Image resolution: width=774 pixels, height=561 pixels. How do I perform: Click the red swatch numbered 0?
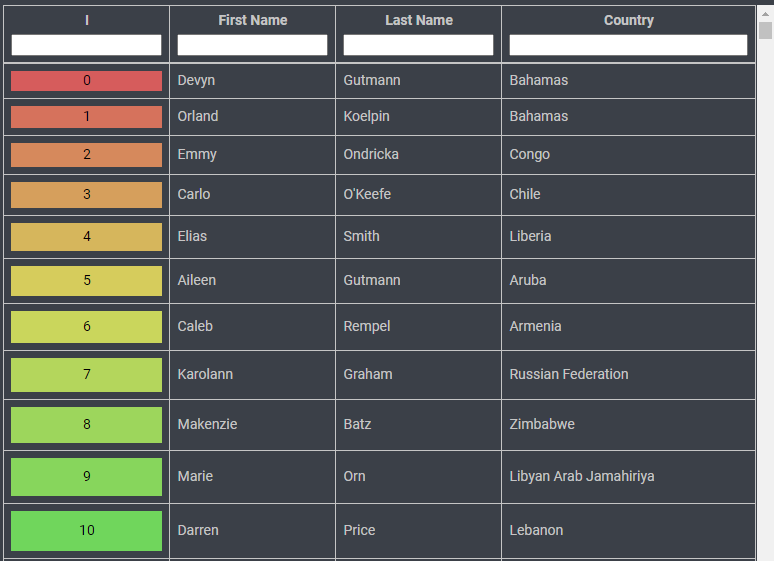tap(86, 81)
